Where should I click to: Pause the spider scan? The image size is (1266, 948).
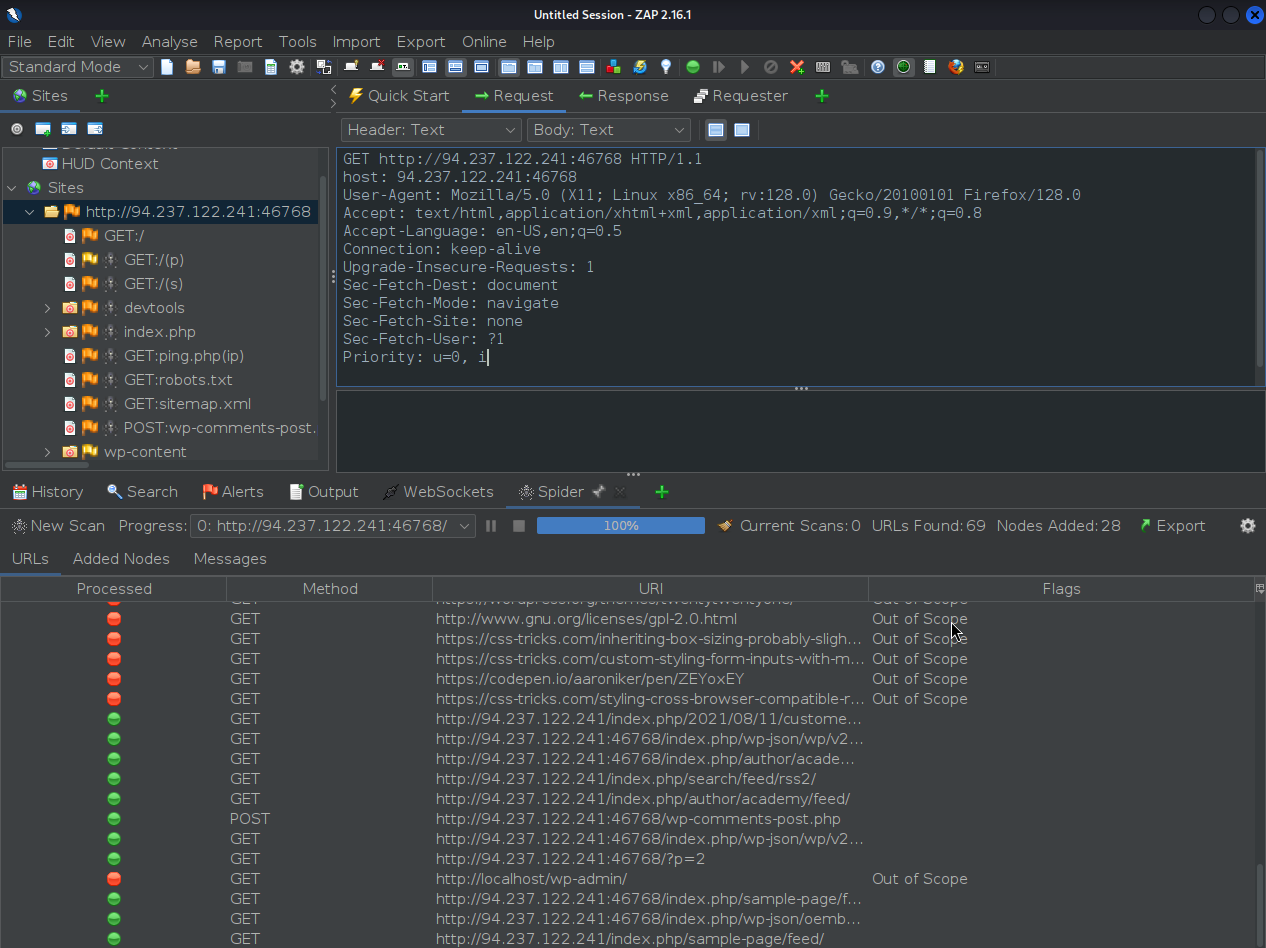pyautogui.click(x=491, y=526)
